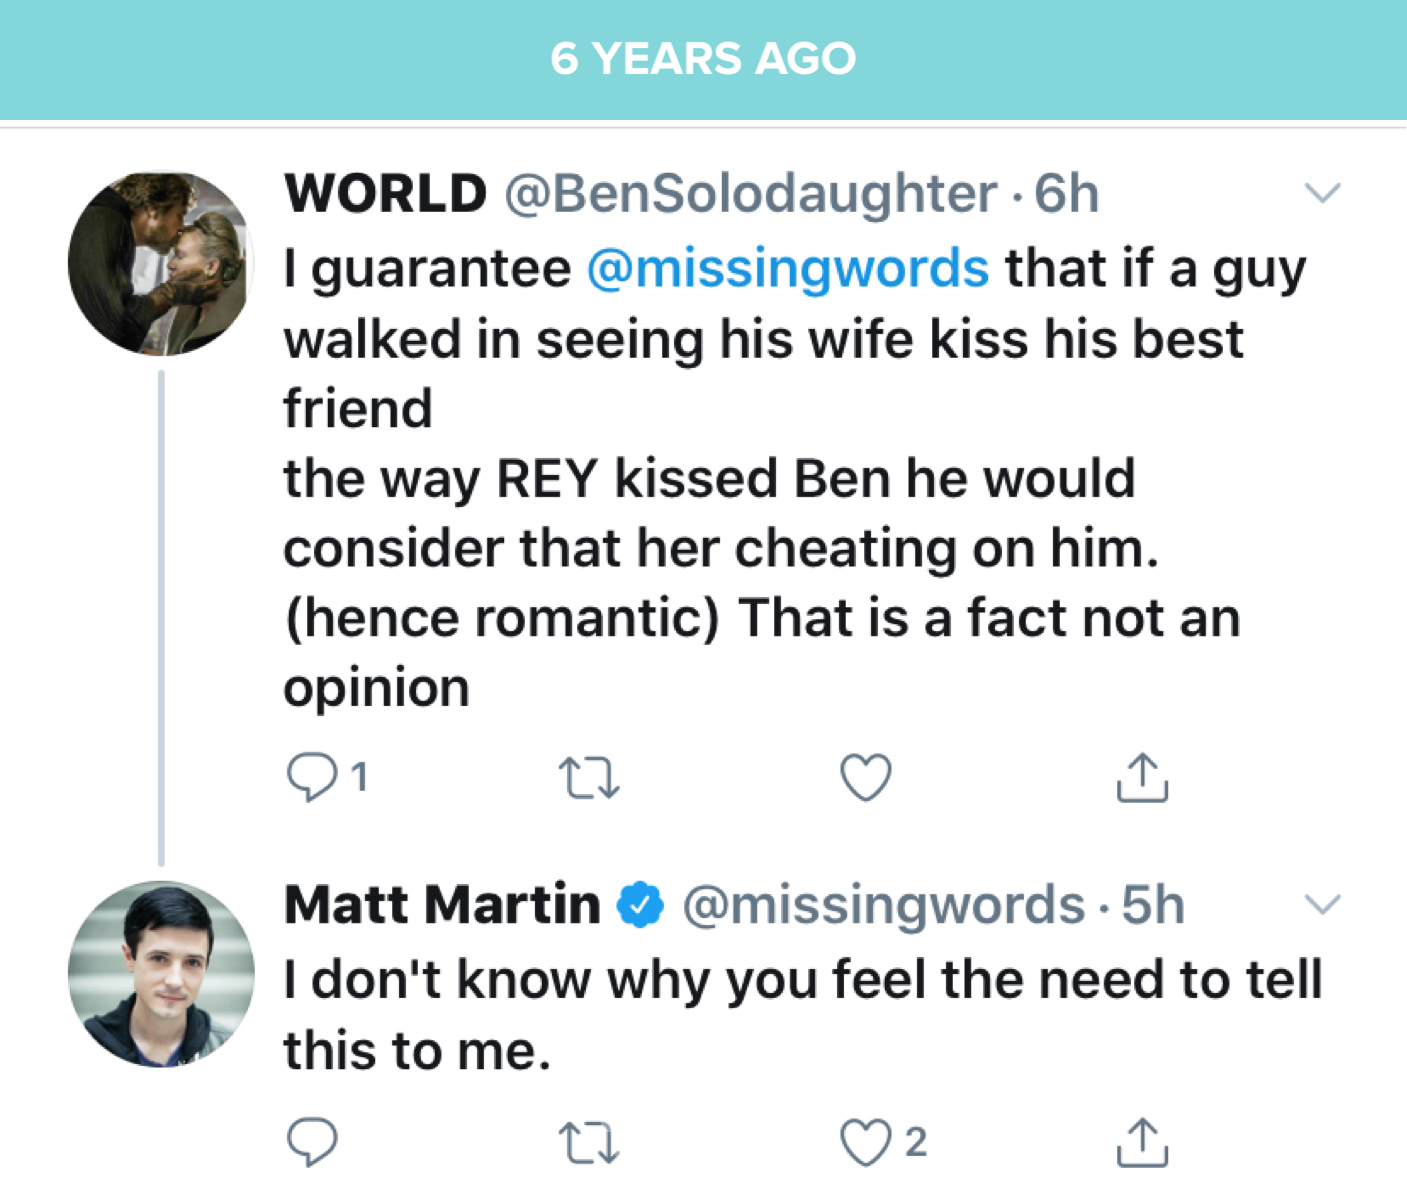Open the @missingwords mention link
Screen dimensions: 1407x1200
click(x=787, y=269)
